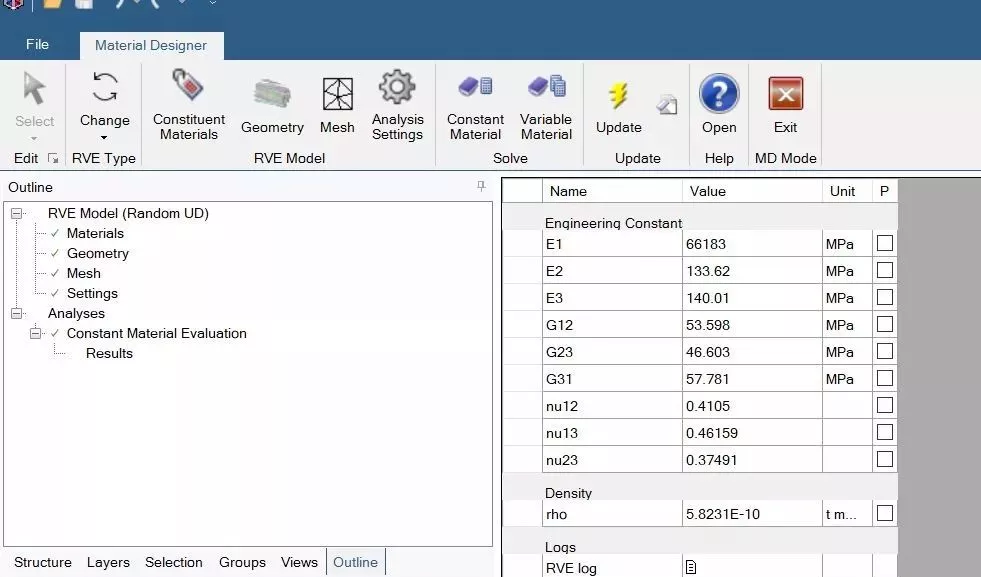The image size is (981, 577).
Task: Click the Edit group launcher icon
Action: point(53,158)
